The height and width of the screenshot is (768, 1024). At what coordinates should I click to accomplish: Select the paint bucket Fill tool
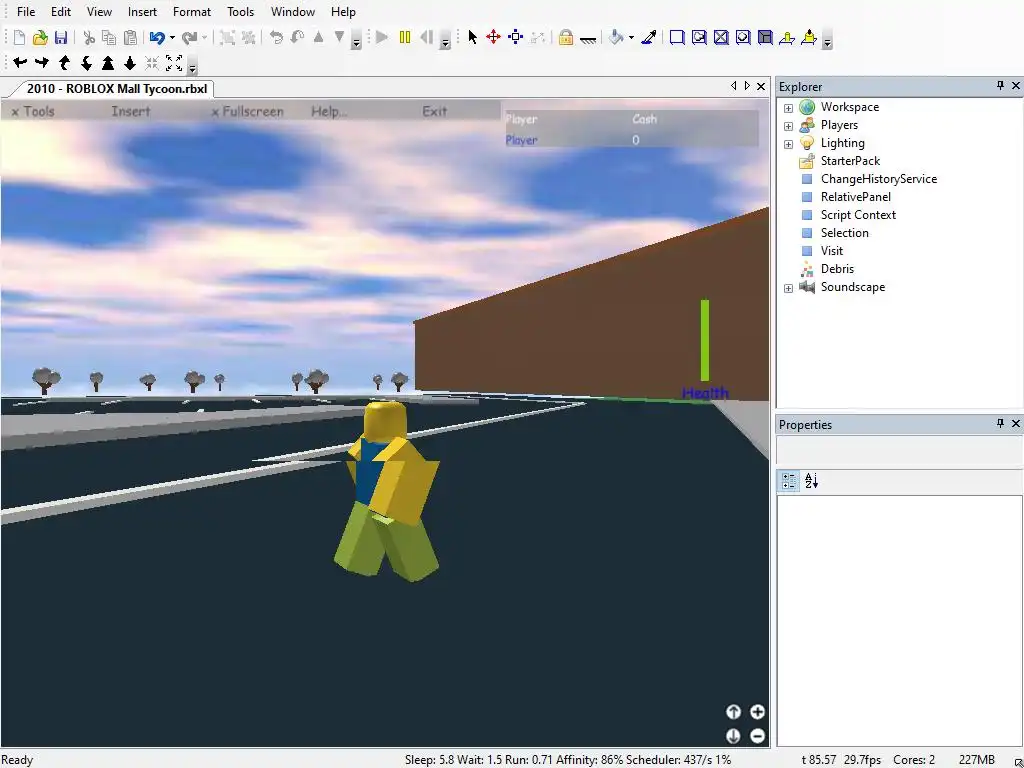(x=616, y=38)
